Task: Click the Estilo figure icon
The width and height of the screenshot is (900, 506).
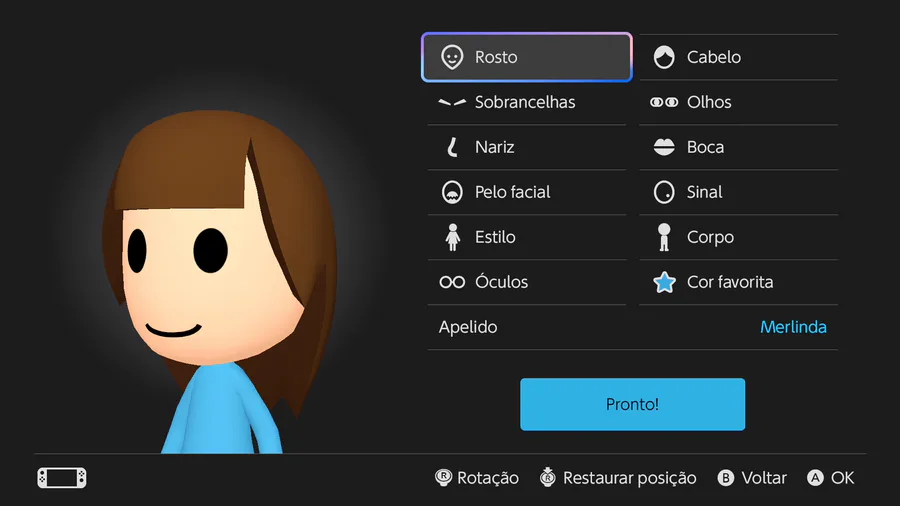Action: (x=452, y=237)
